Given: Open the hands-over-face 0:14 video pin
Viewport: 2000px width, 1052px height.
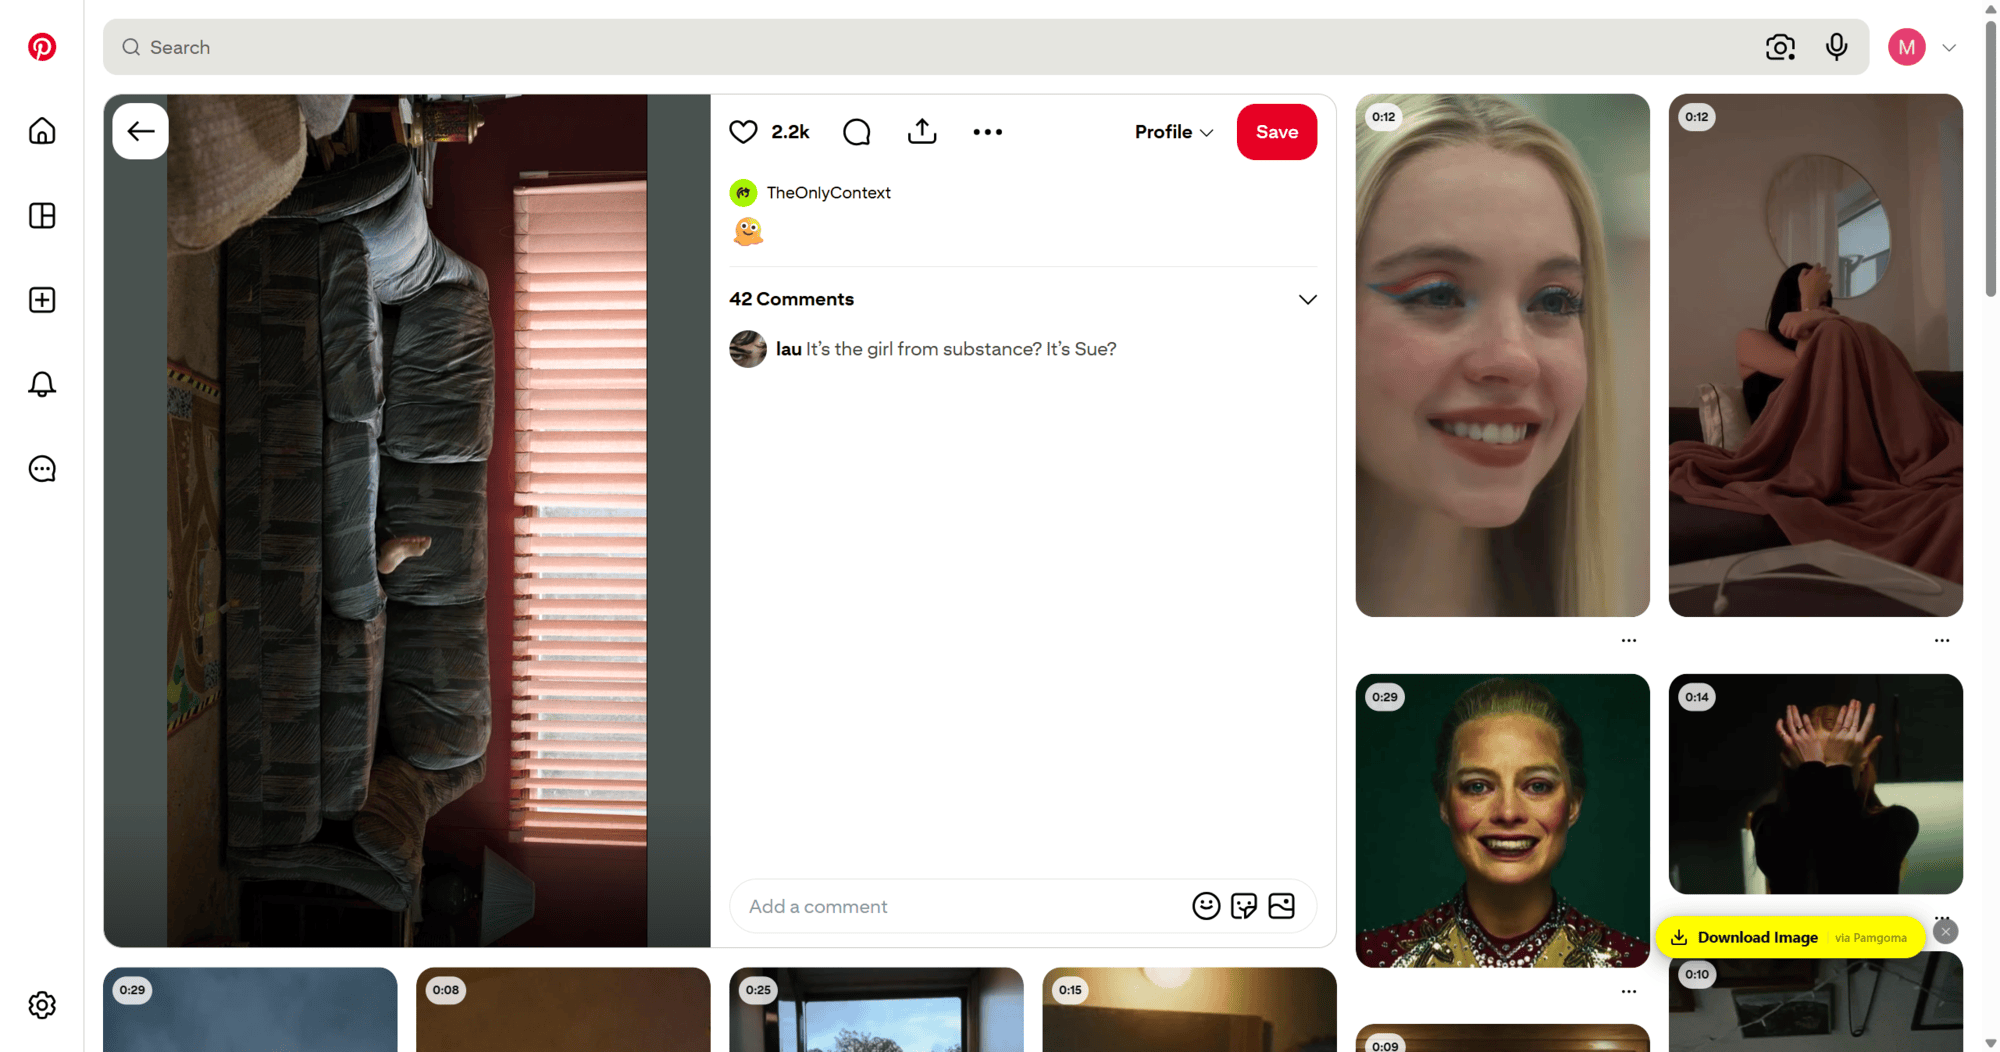Looking at the screenshot, I should pyautogui.click(x=1815, y=784).
